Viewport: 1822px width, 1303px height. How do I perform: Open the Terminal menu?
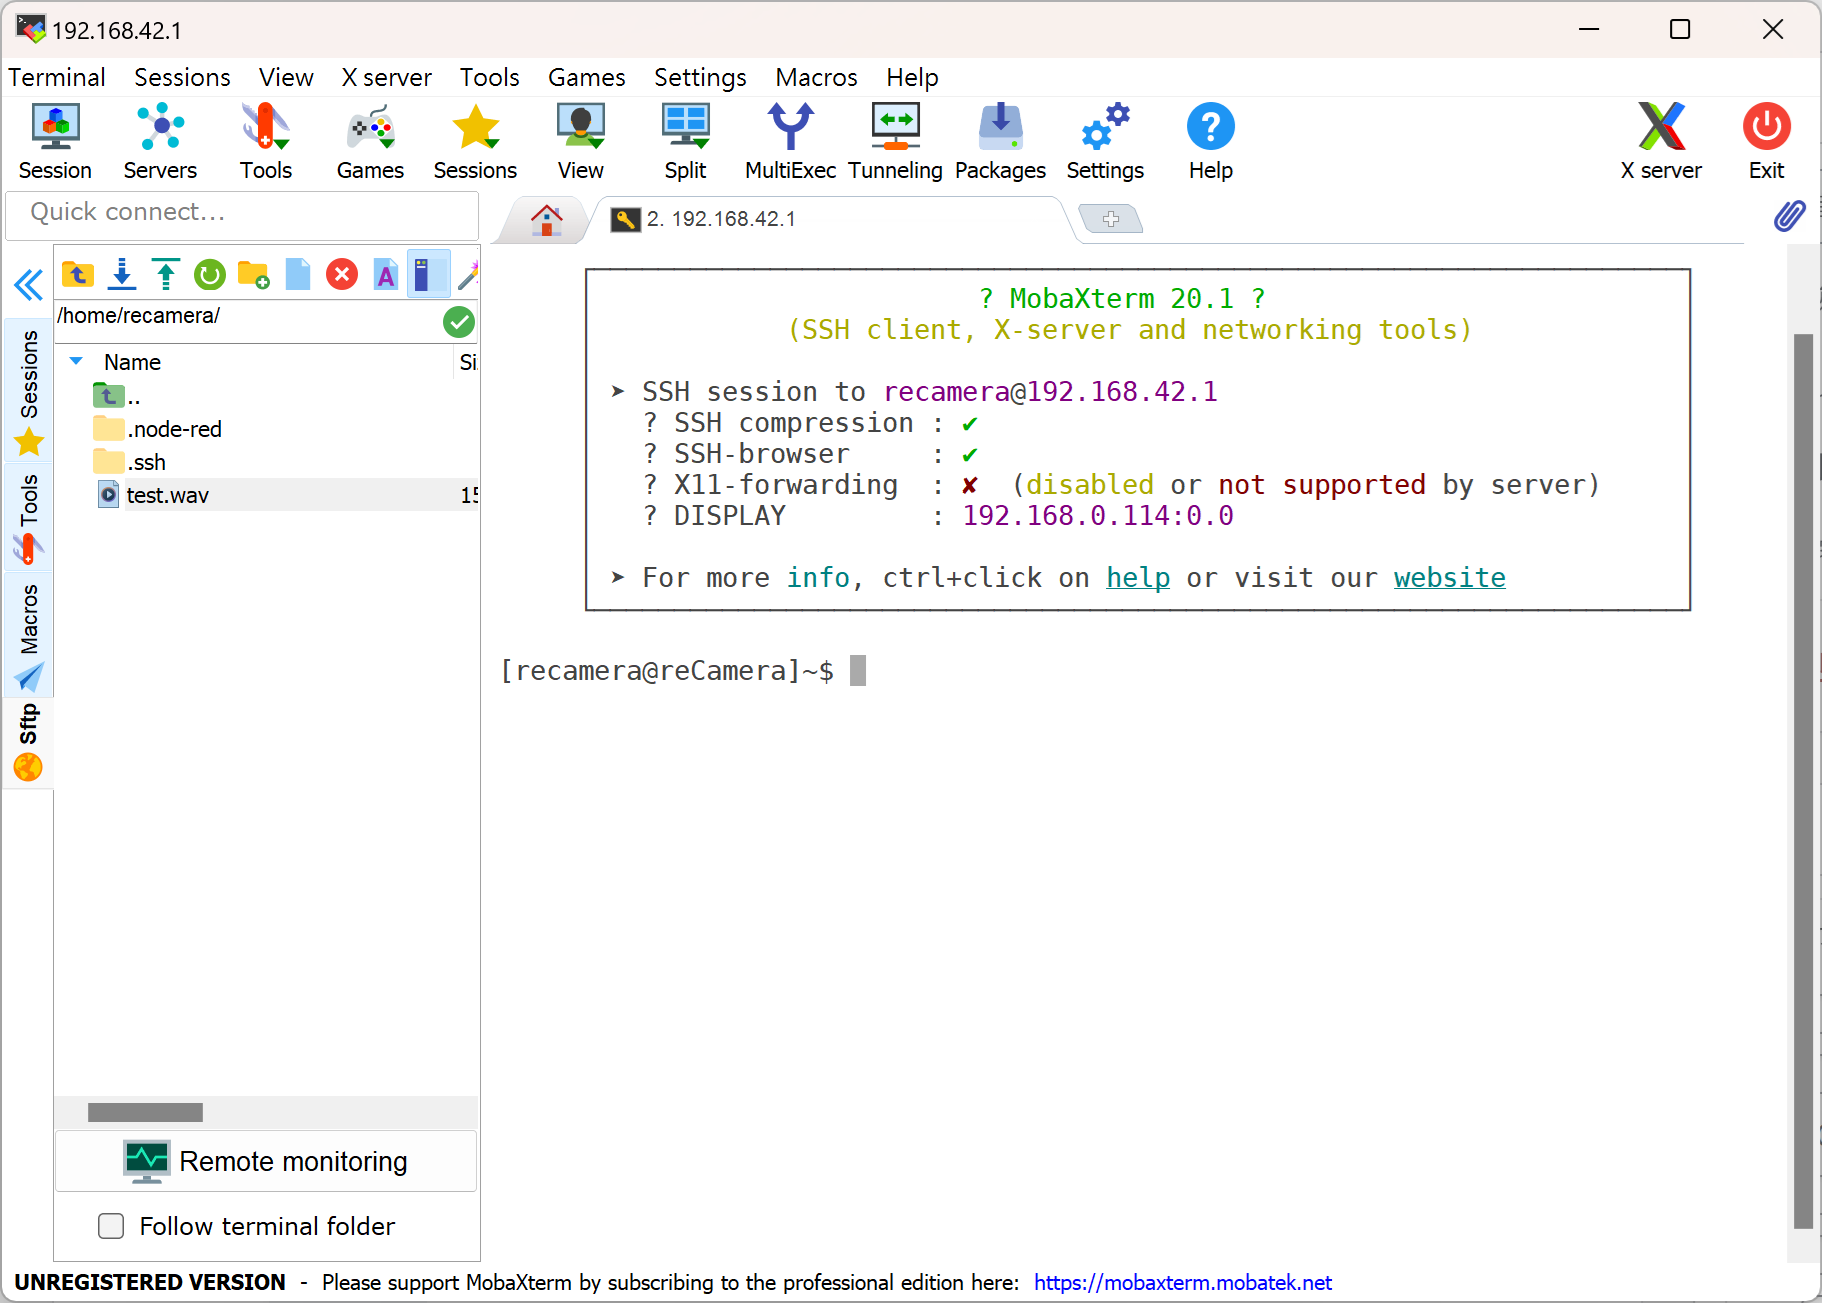[x=57, y=77]
